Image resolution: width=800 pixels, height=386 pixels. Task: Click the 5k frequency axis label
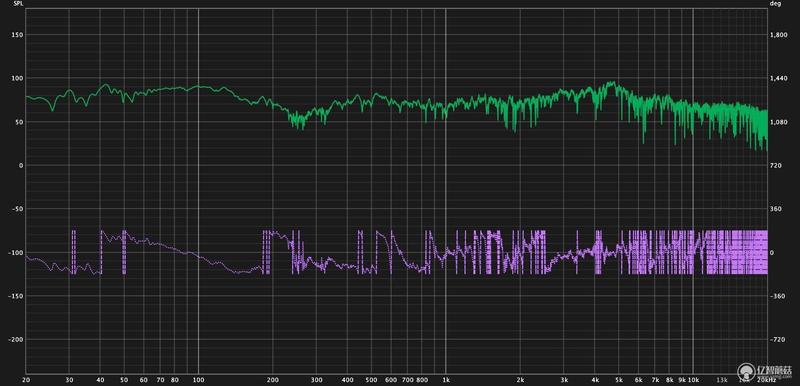click(619, 380)
